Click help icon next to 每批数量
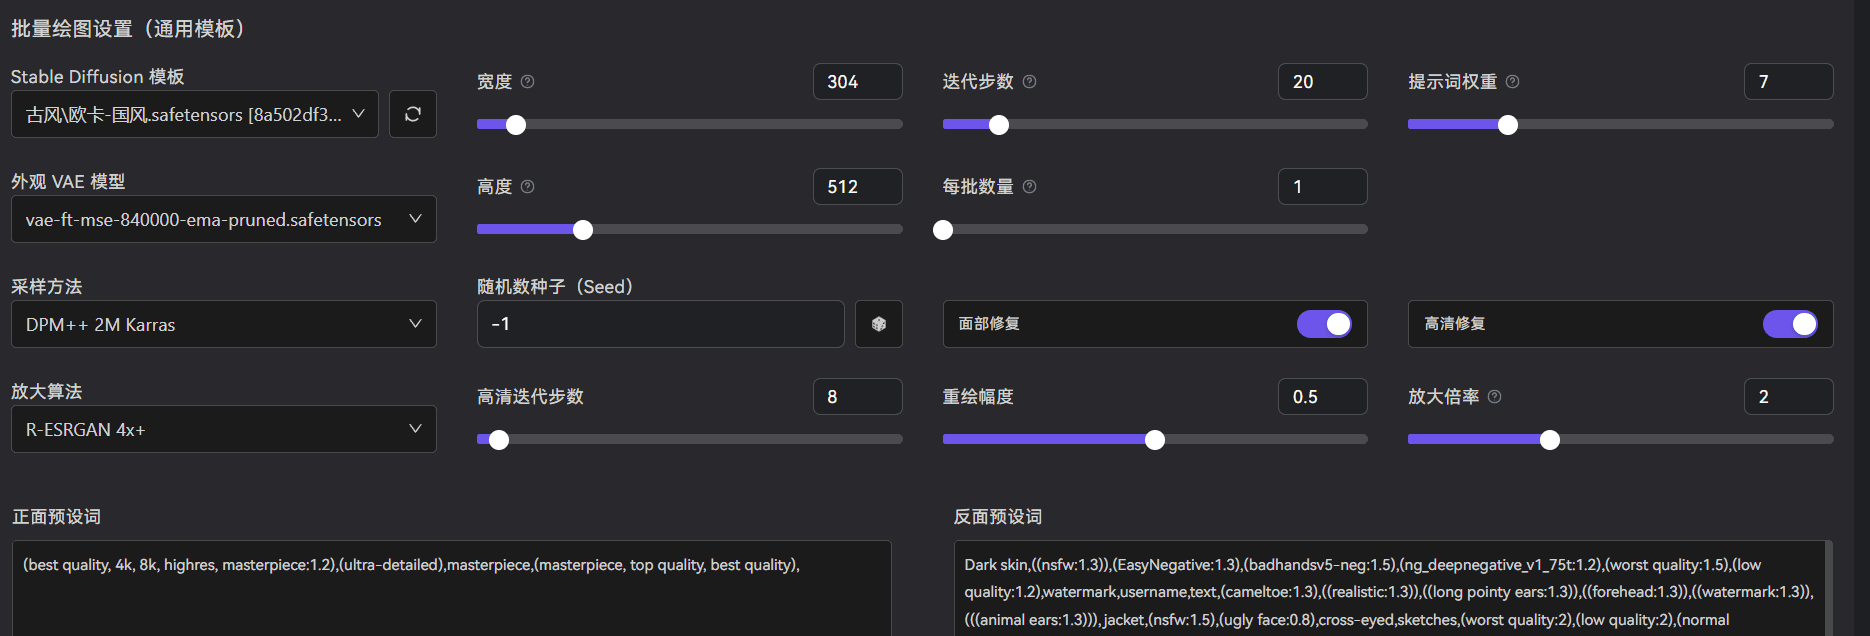 click(x=1030, y=187)
